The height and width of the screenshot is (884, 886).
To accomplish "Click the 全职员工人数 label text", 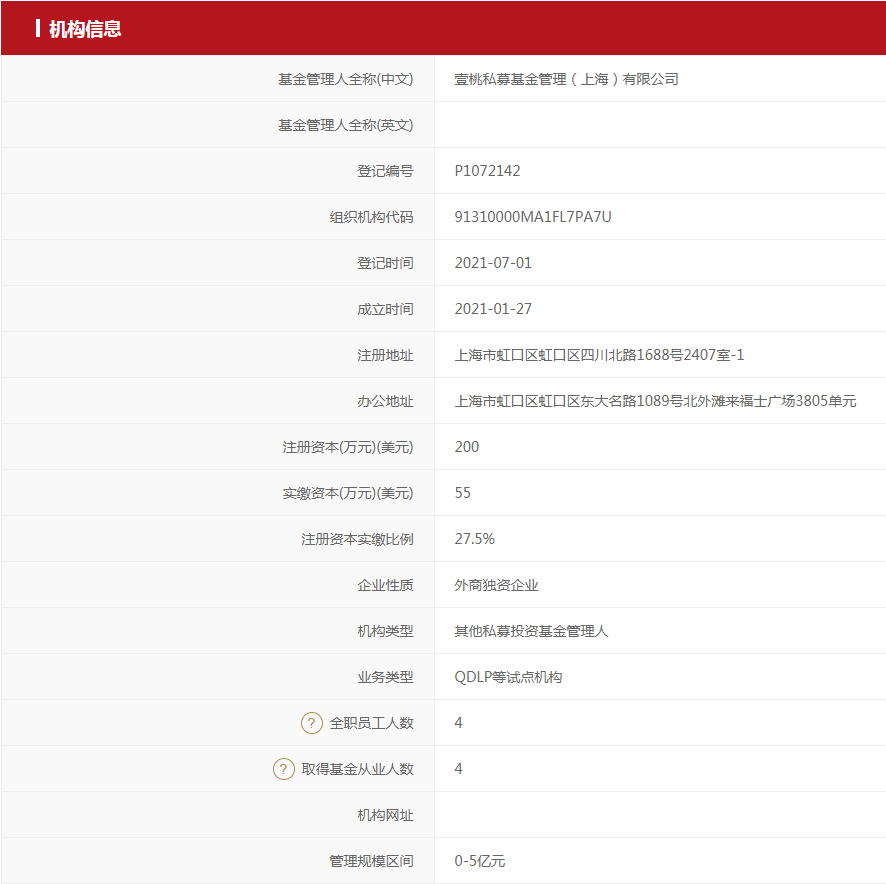I will tap(371, 723).
